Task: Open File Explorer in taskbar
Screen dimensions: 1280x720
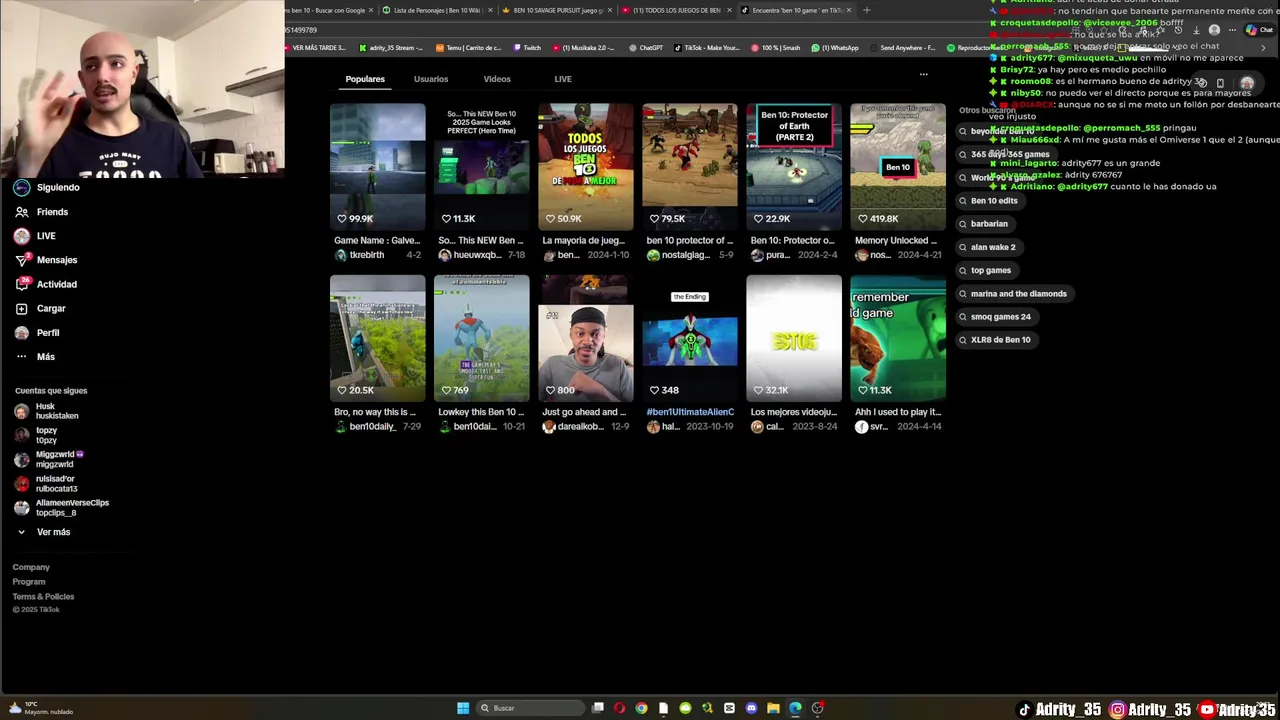Action: coord(773,708)
